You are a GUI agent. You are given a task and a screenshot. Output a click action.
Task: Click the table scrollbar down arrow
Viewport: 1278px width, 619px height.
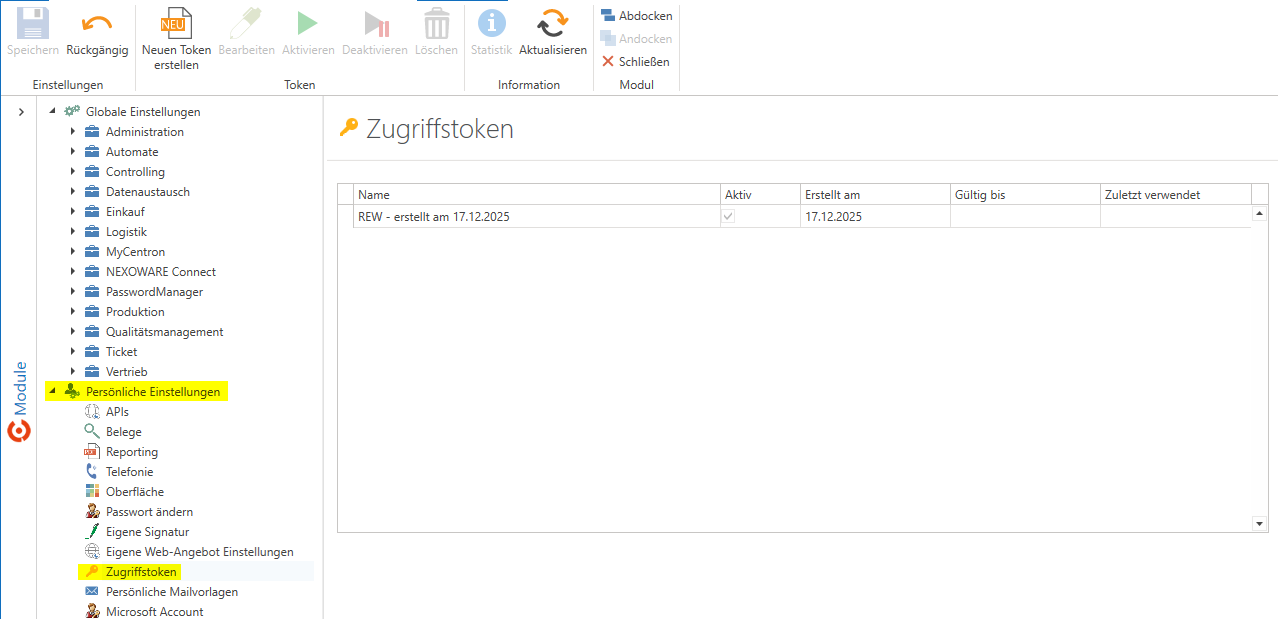1260,523
